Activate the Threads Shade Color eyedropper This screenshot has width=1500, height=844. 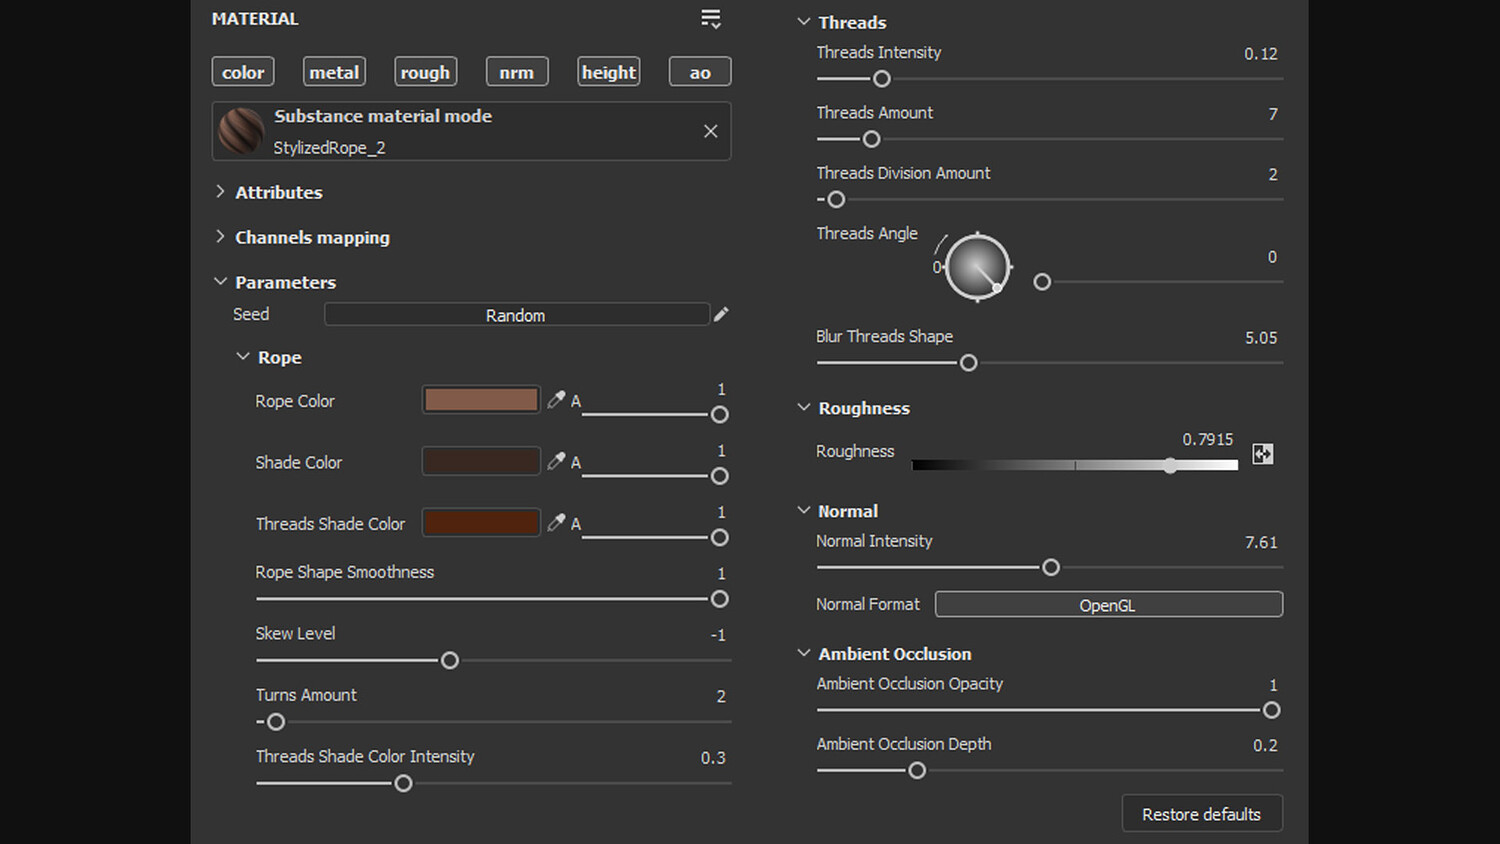click(556, 522)
